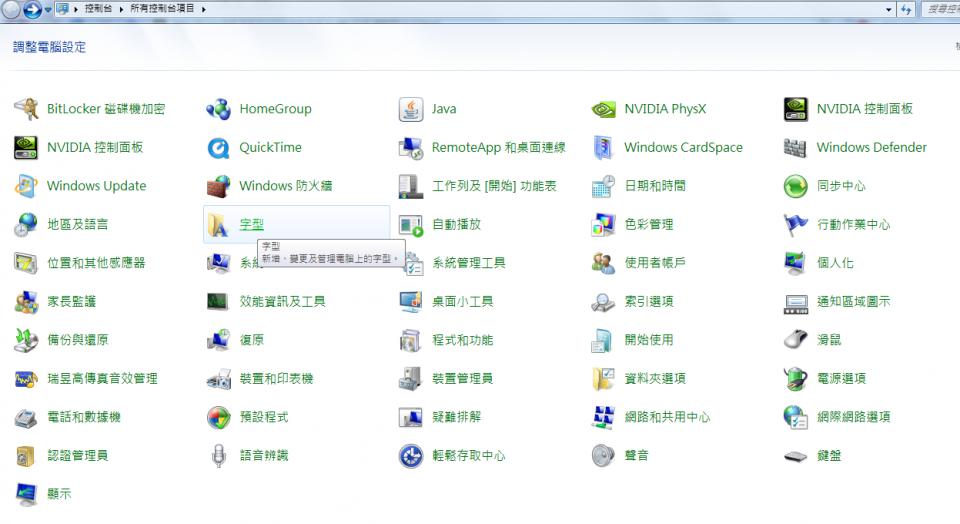Open the QuickTime icon
The height and width of the screenshot is (524, 960).
pyautogui.click(x=219, y=148)
